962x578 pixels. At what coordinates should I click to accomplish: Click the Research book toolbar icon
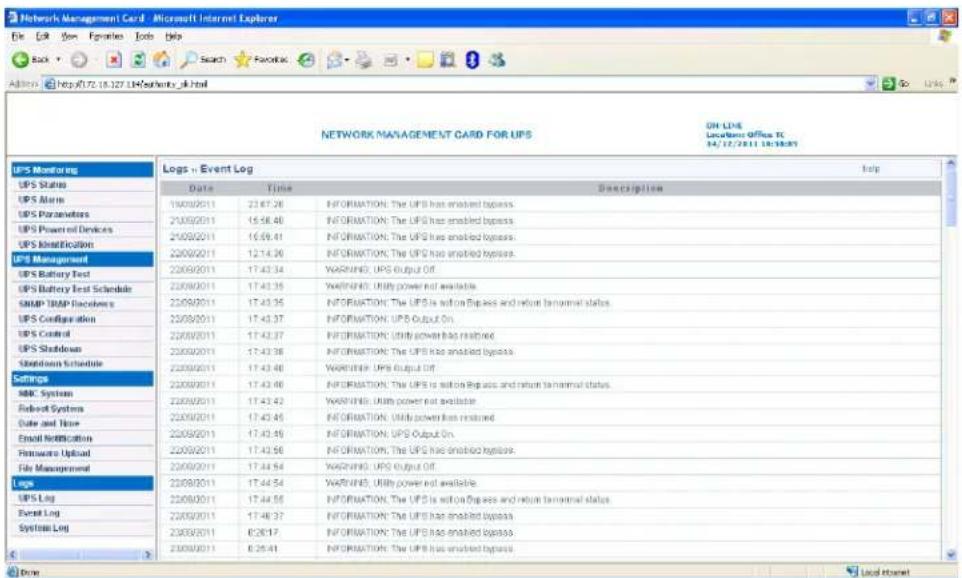[448, 60]
